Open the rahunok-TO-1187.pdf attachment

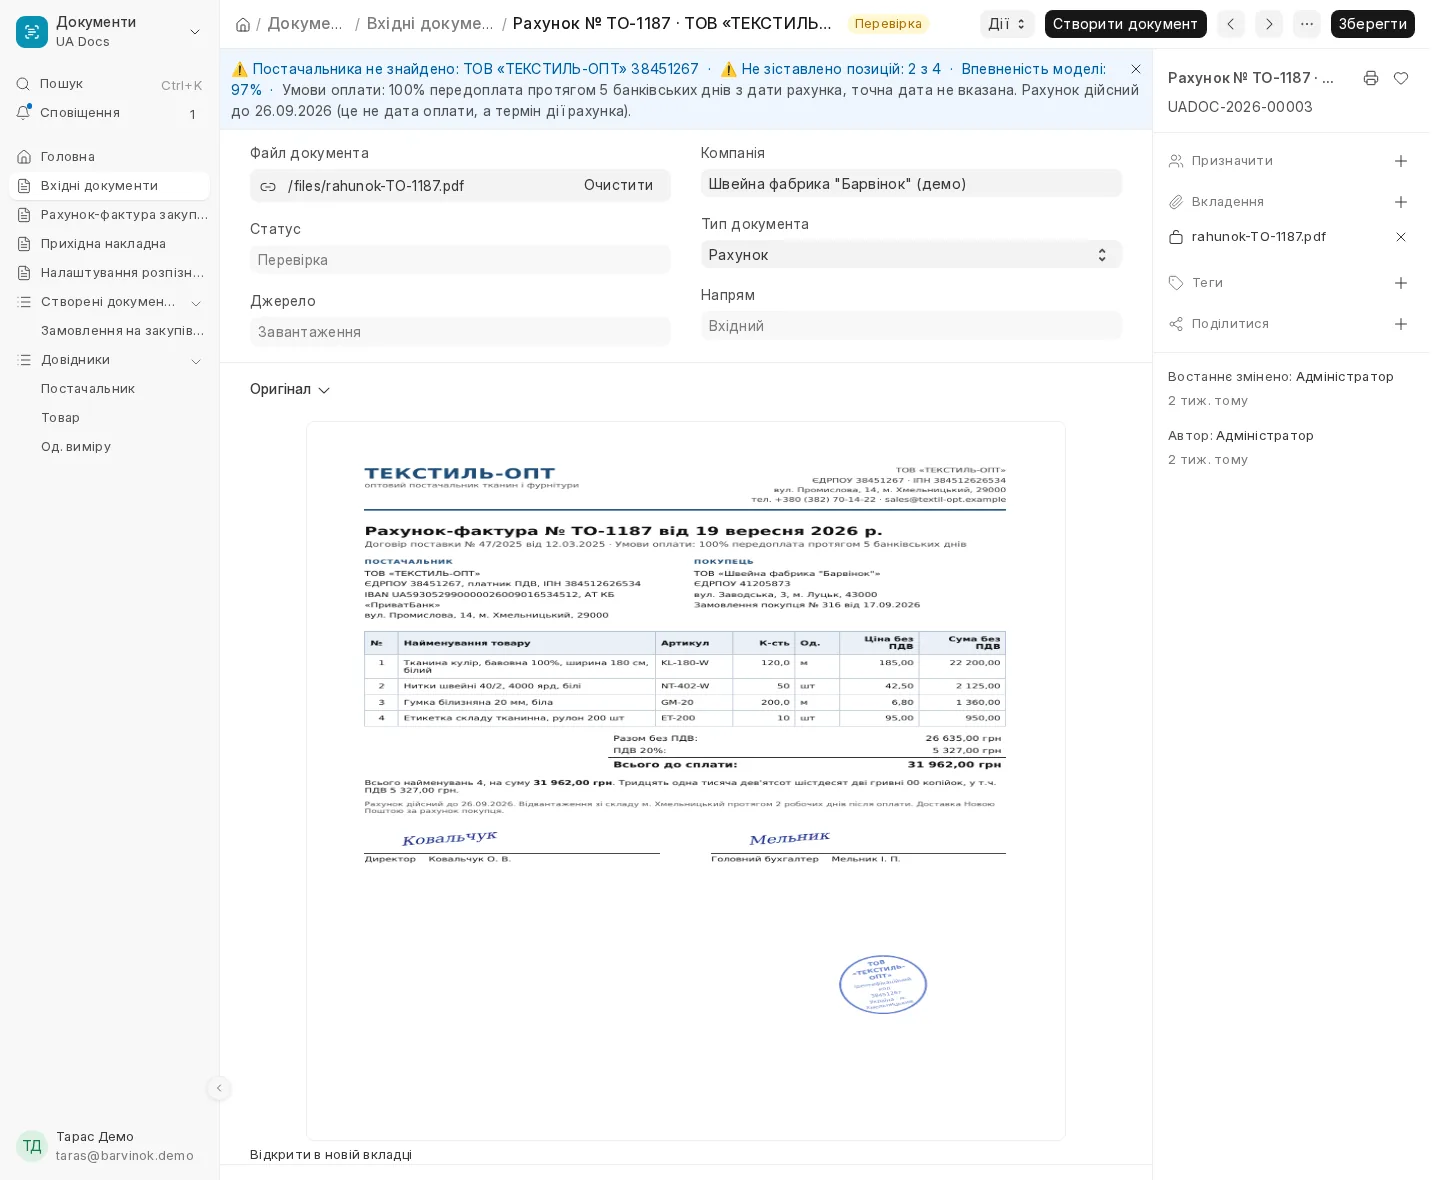[x=1258, y=237]
